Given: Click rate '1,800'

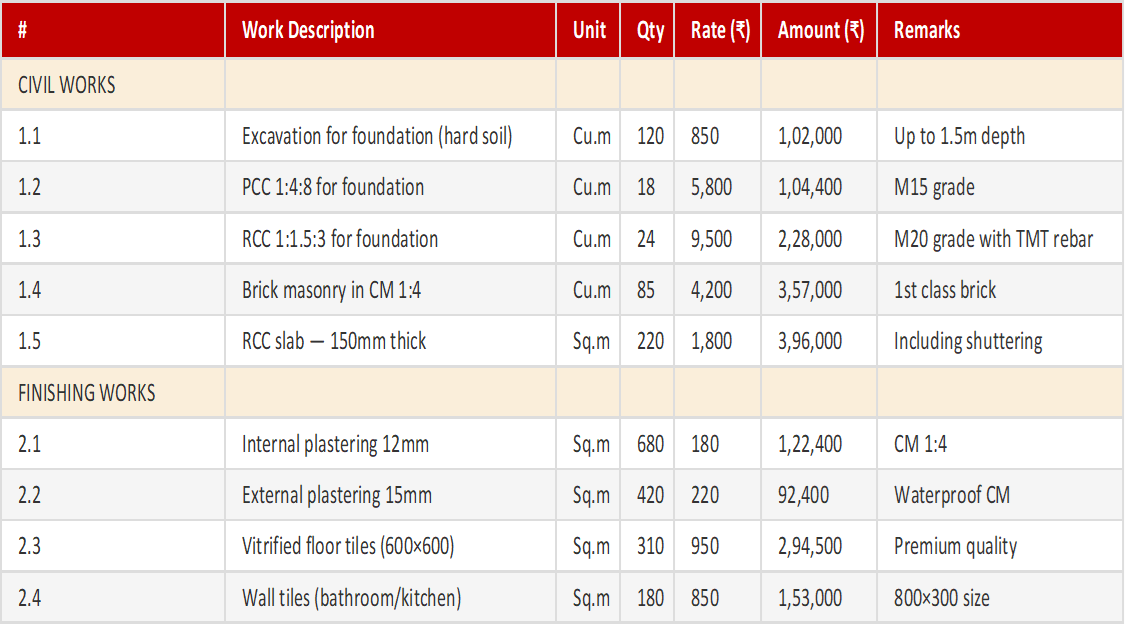Looking at the screenshot, I should (711, 341).
